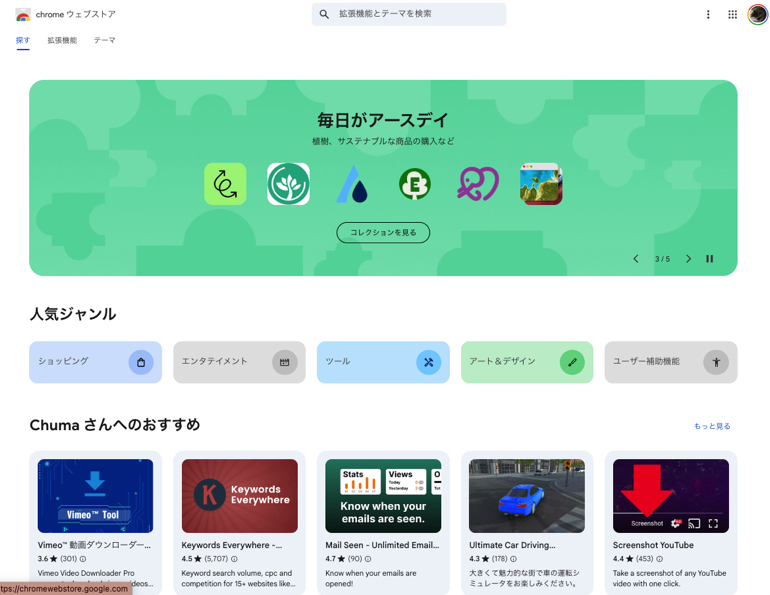770x595 pixels.
Task: Switch to the 拡張機能 tab
Action: point(62,40)
